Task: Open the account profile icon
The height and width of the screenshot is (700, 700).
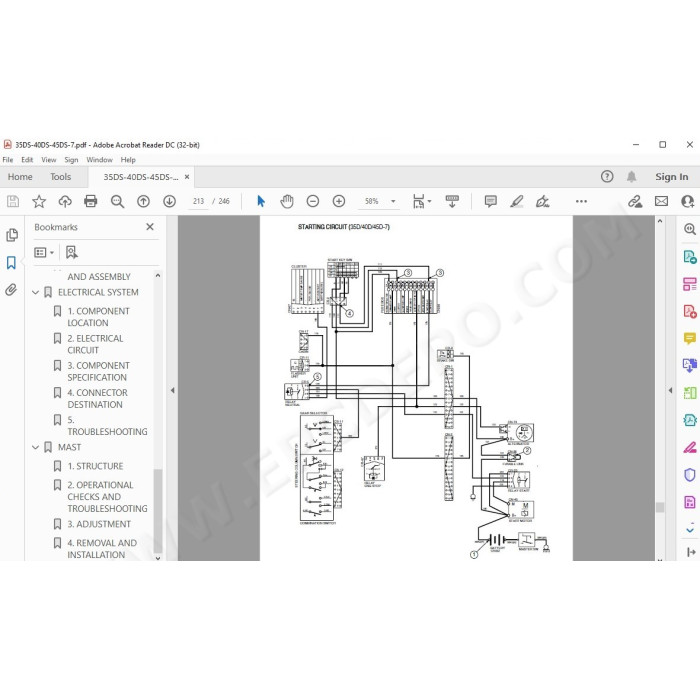Action: pyautogui.click(x=688, y=201)
